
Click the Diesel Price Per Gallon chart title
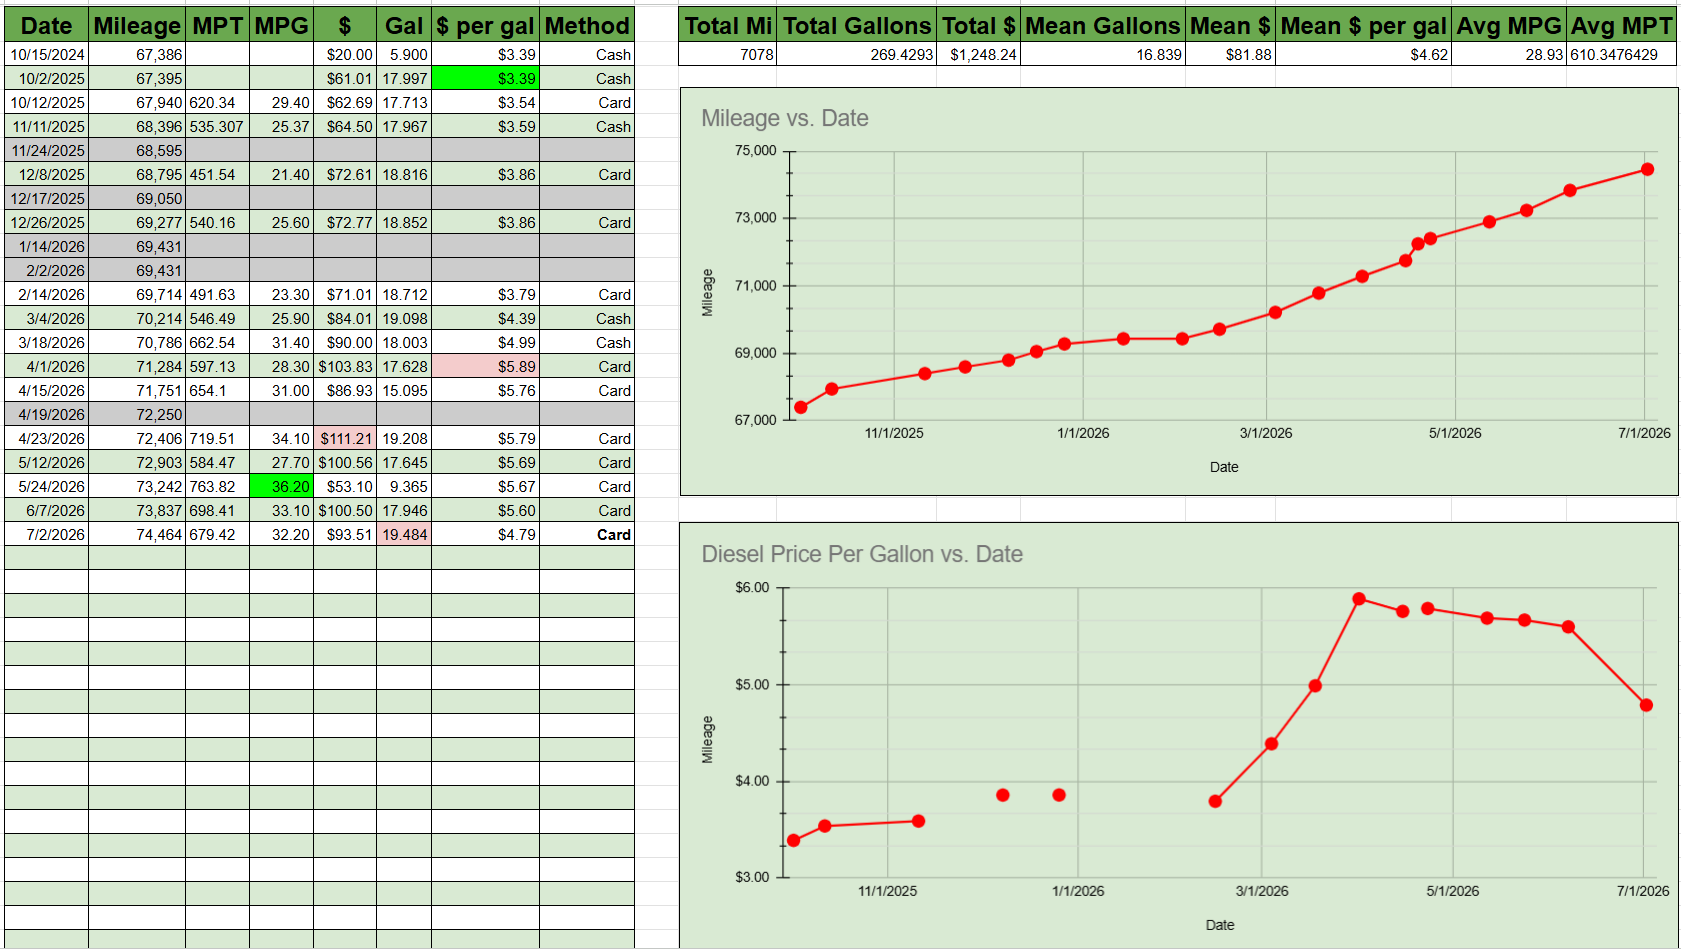coord(862,554)
